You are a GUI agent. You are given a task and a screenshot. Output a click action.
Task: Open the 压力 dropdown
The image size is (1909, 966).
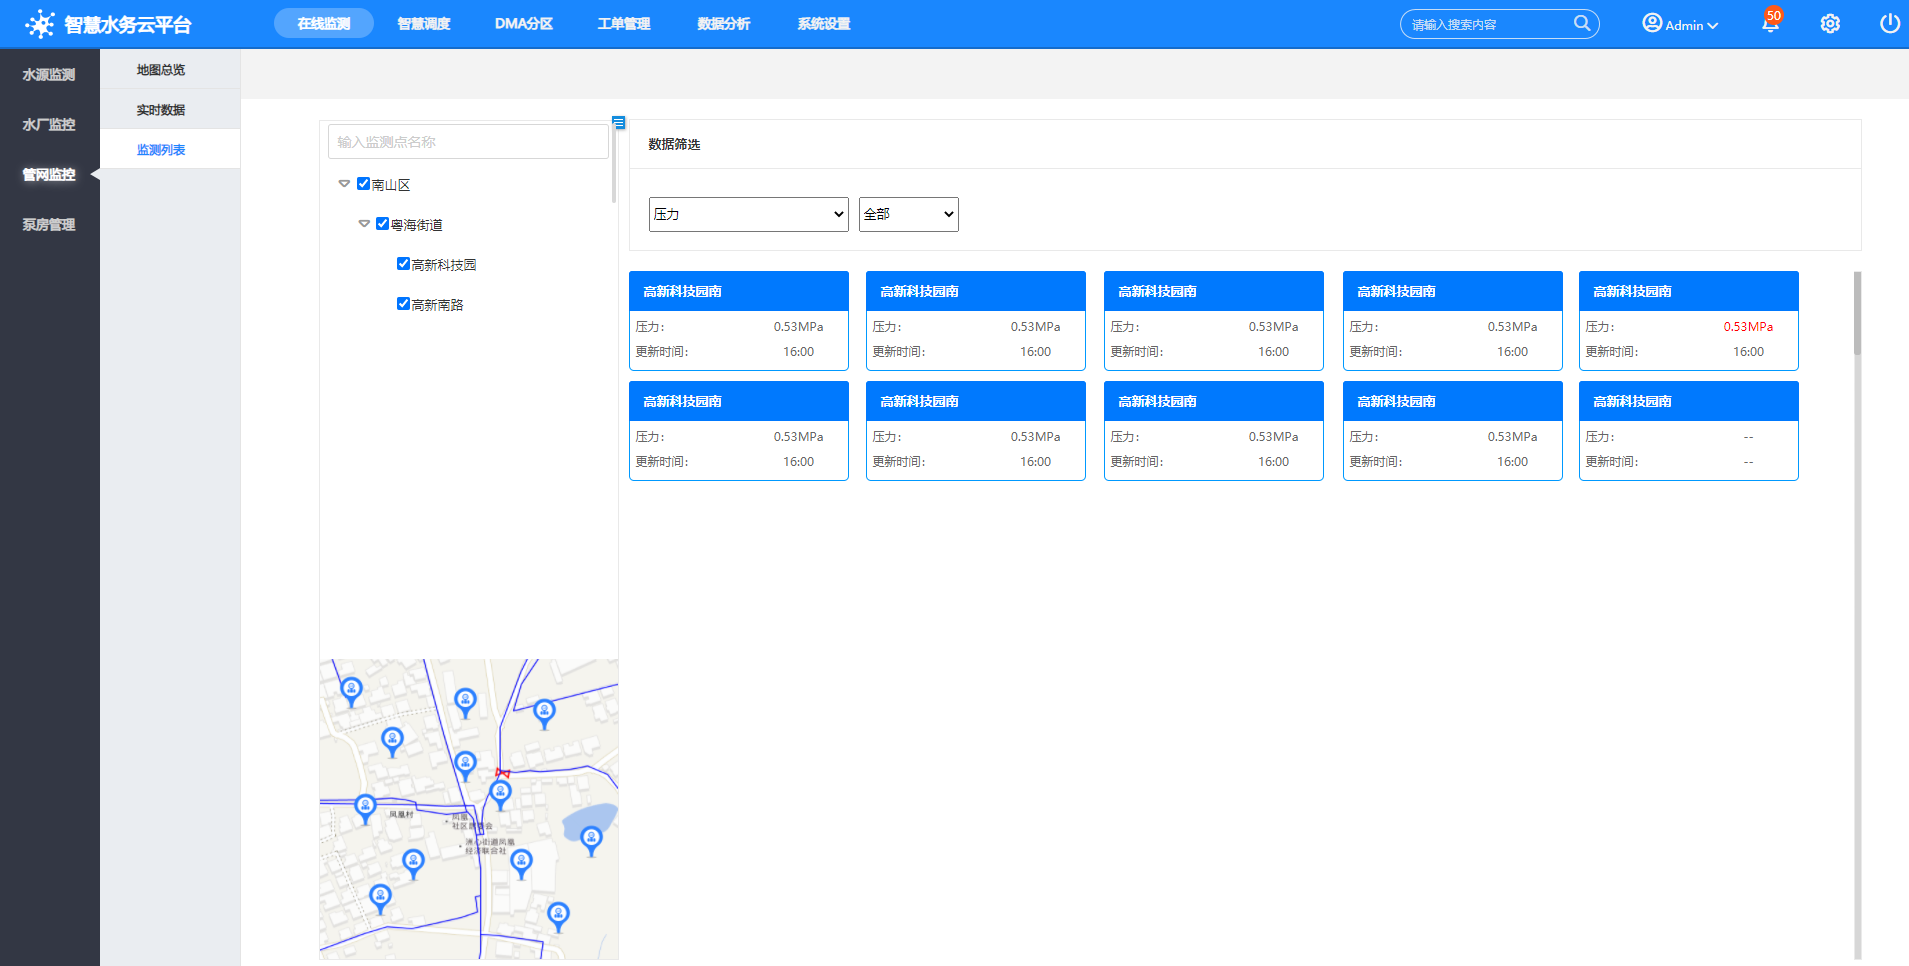tap(749, 214)
